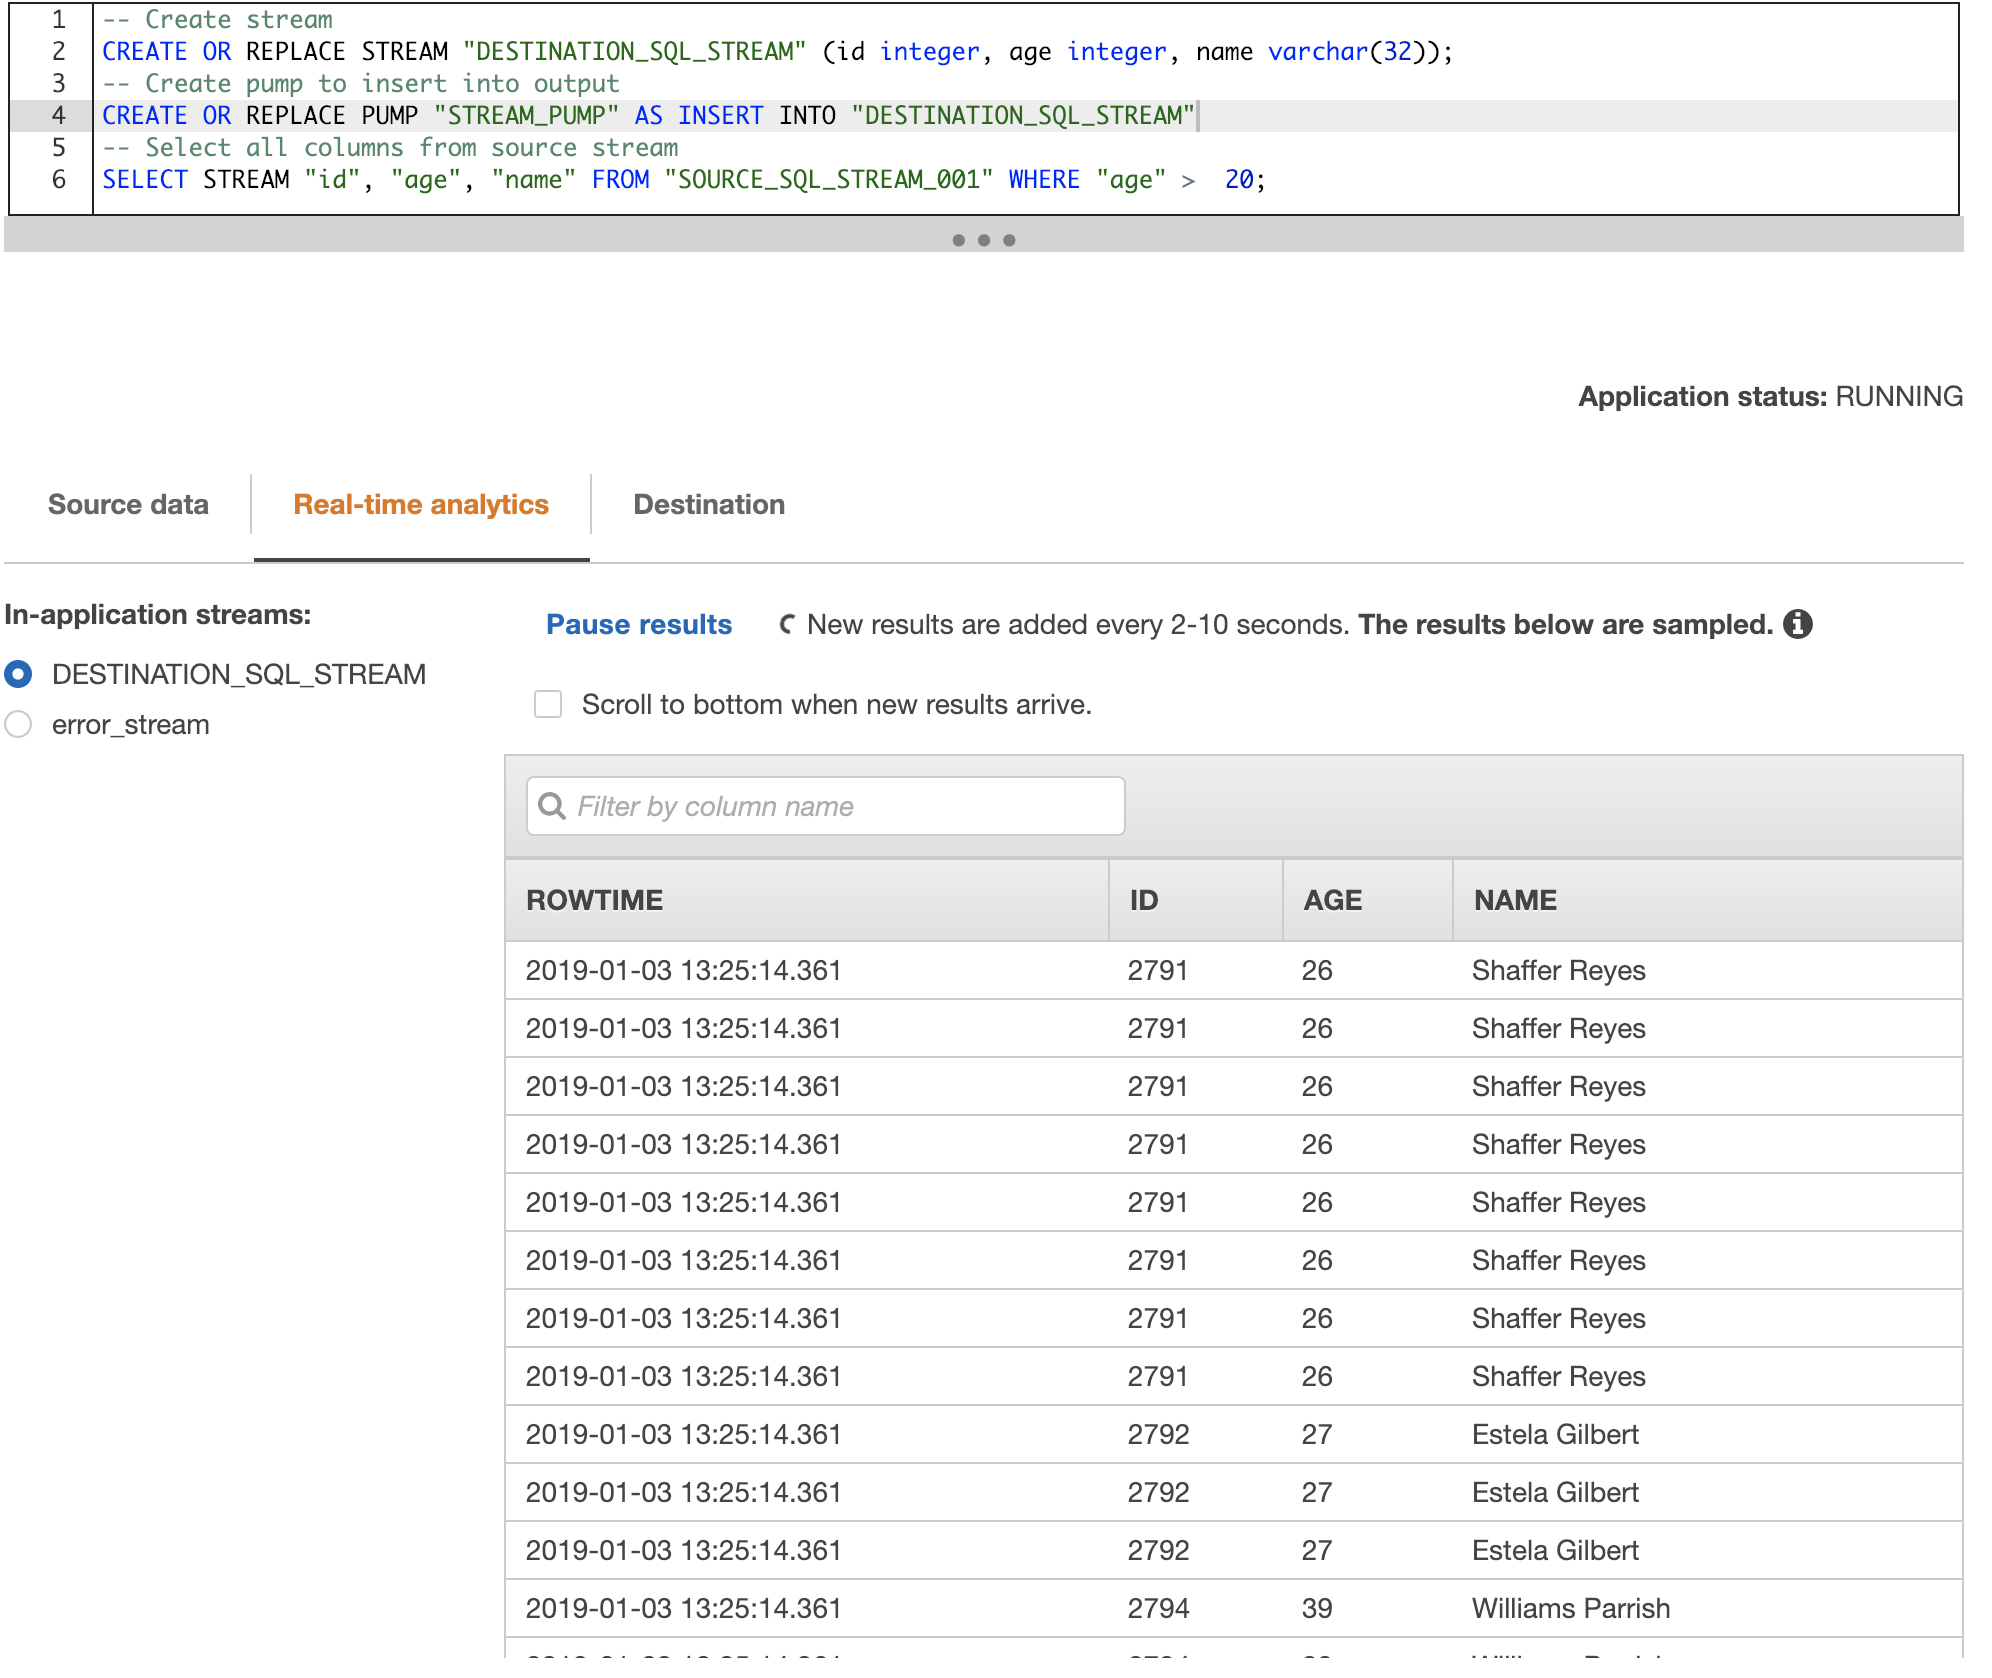Click the magnifier icon in the filter field
The width and height of the screenshot is (1992, 1678).
click(552, 805)
